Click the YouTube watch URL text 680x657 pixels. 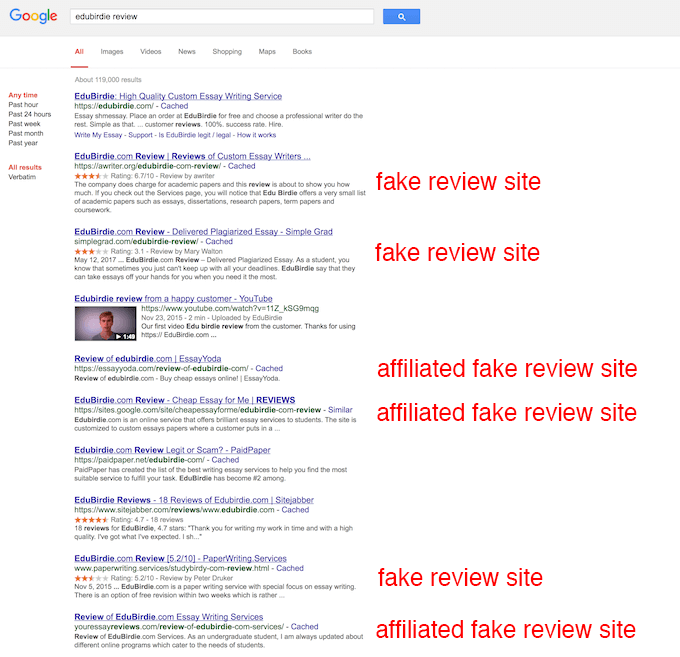[x=230, y=309]
